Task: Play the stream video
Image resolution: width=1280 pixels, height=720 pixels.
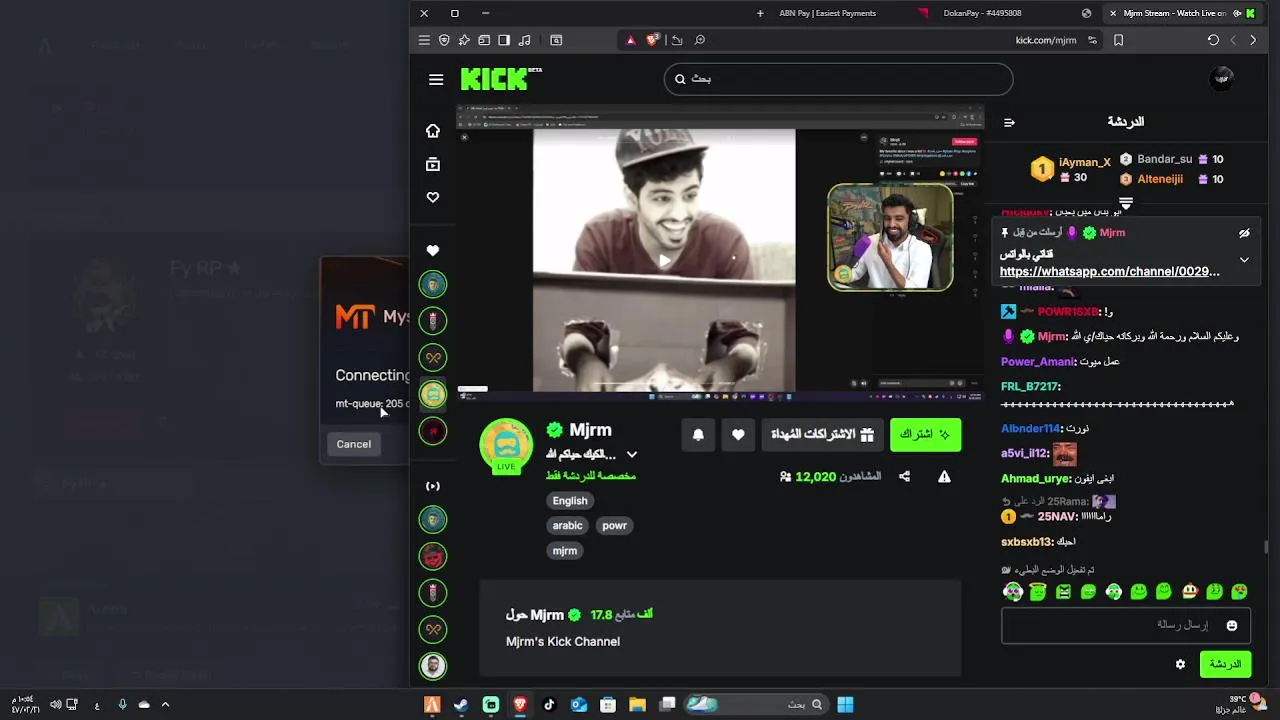Action: pyautogui.click(x=665, y=261)
